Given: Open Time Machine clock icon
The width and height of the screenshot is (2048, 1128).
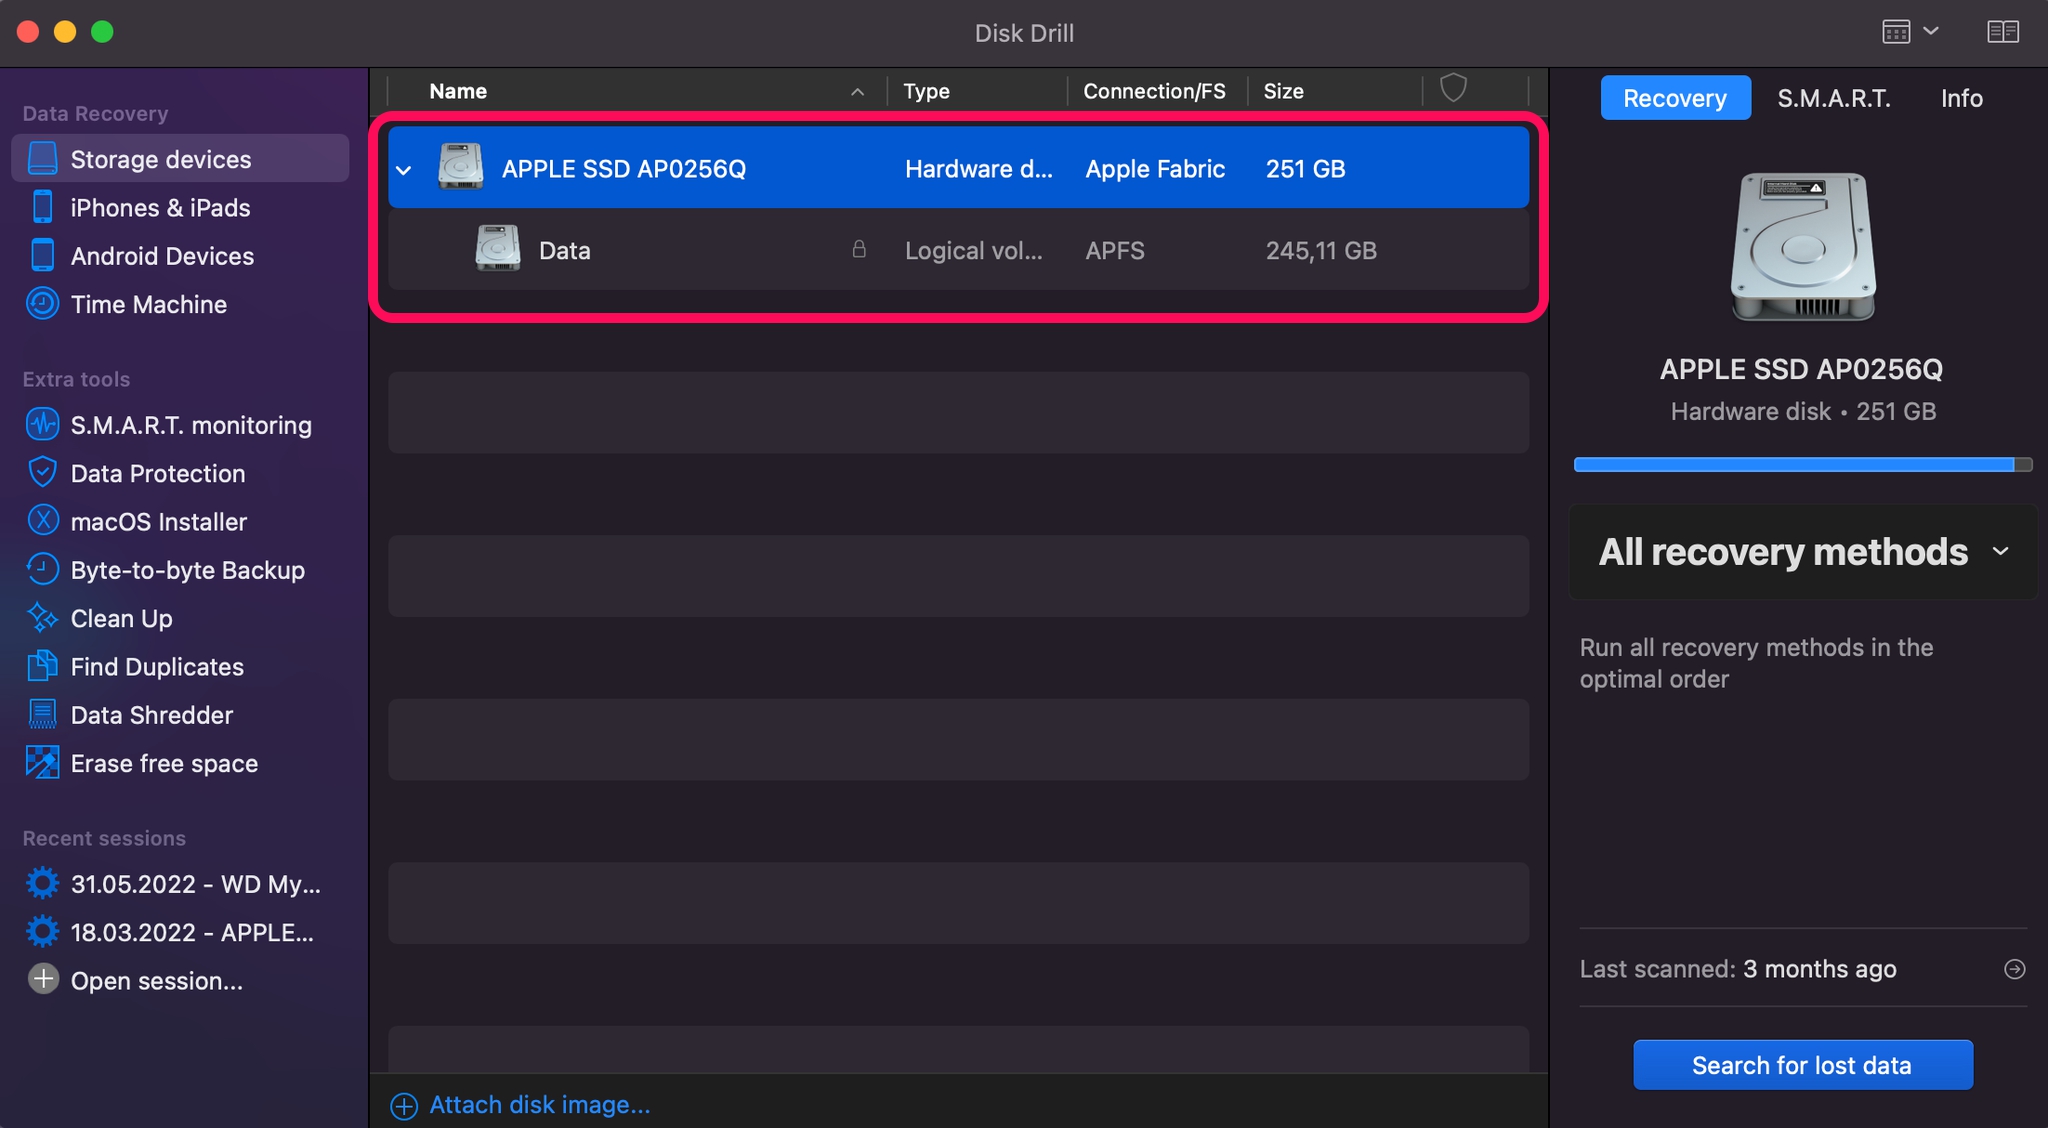Looking at the screenshot, I should point(42,303).
